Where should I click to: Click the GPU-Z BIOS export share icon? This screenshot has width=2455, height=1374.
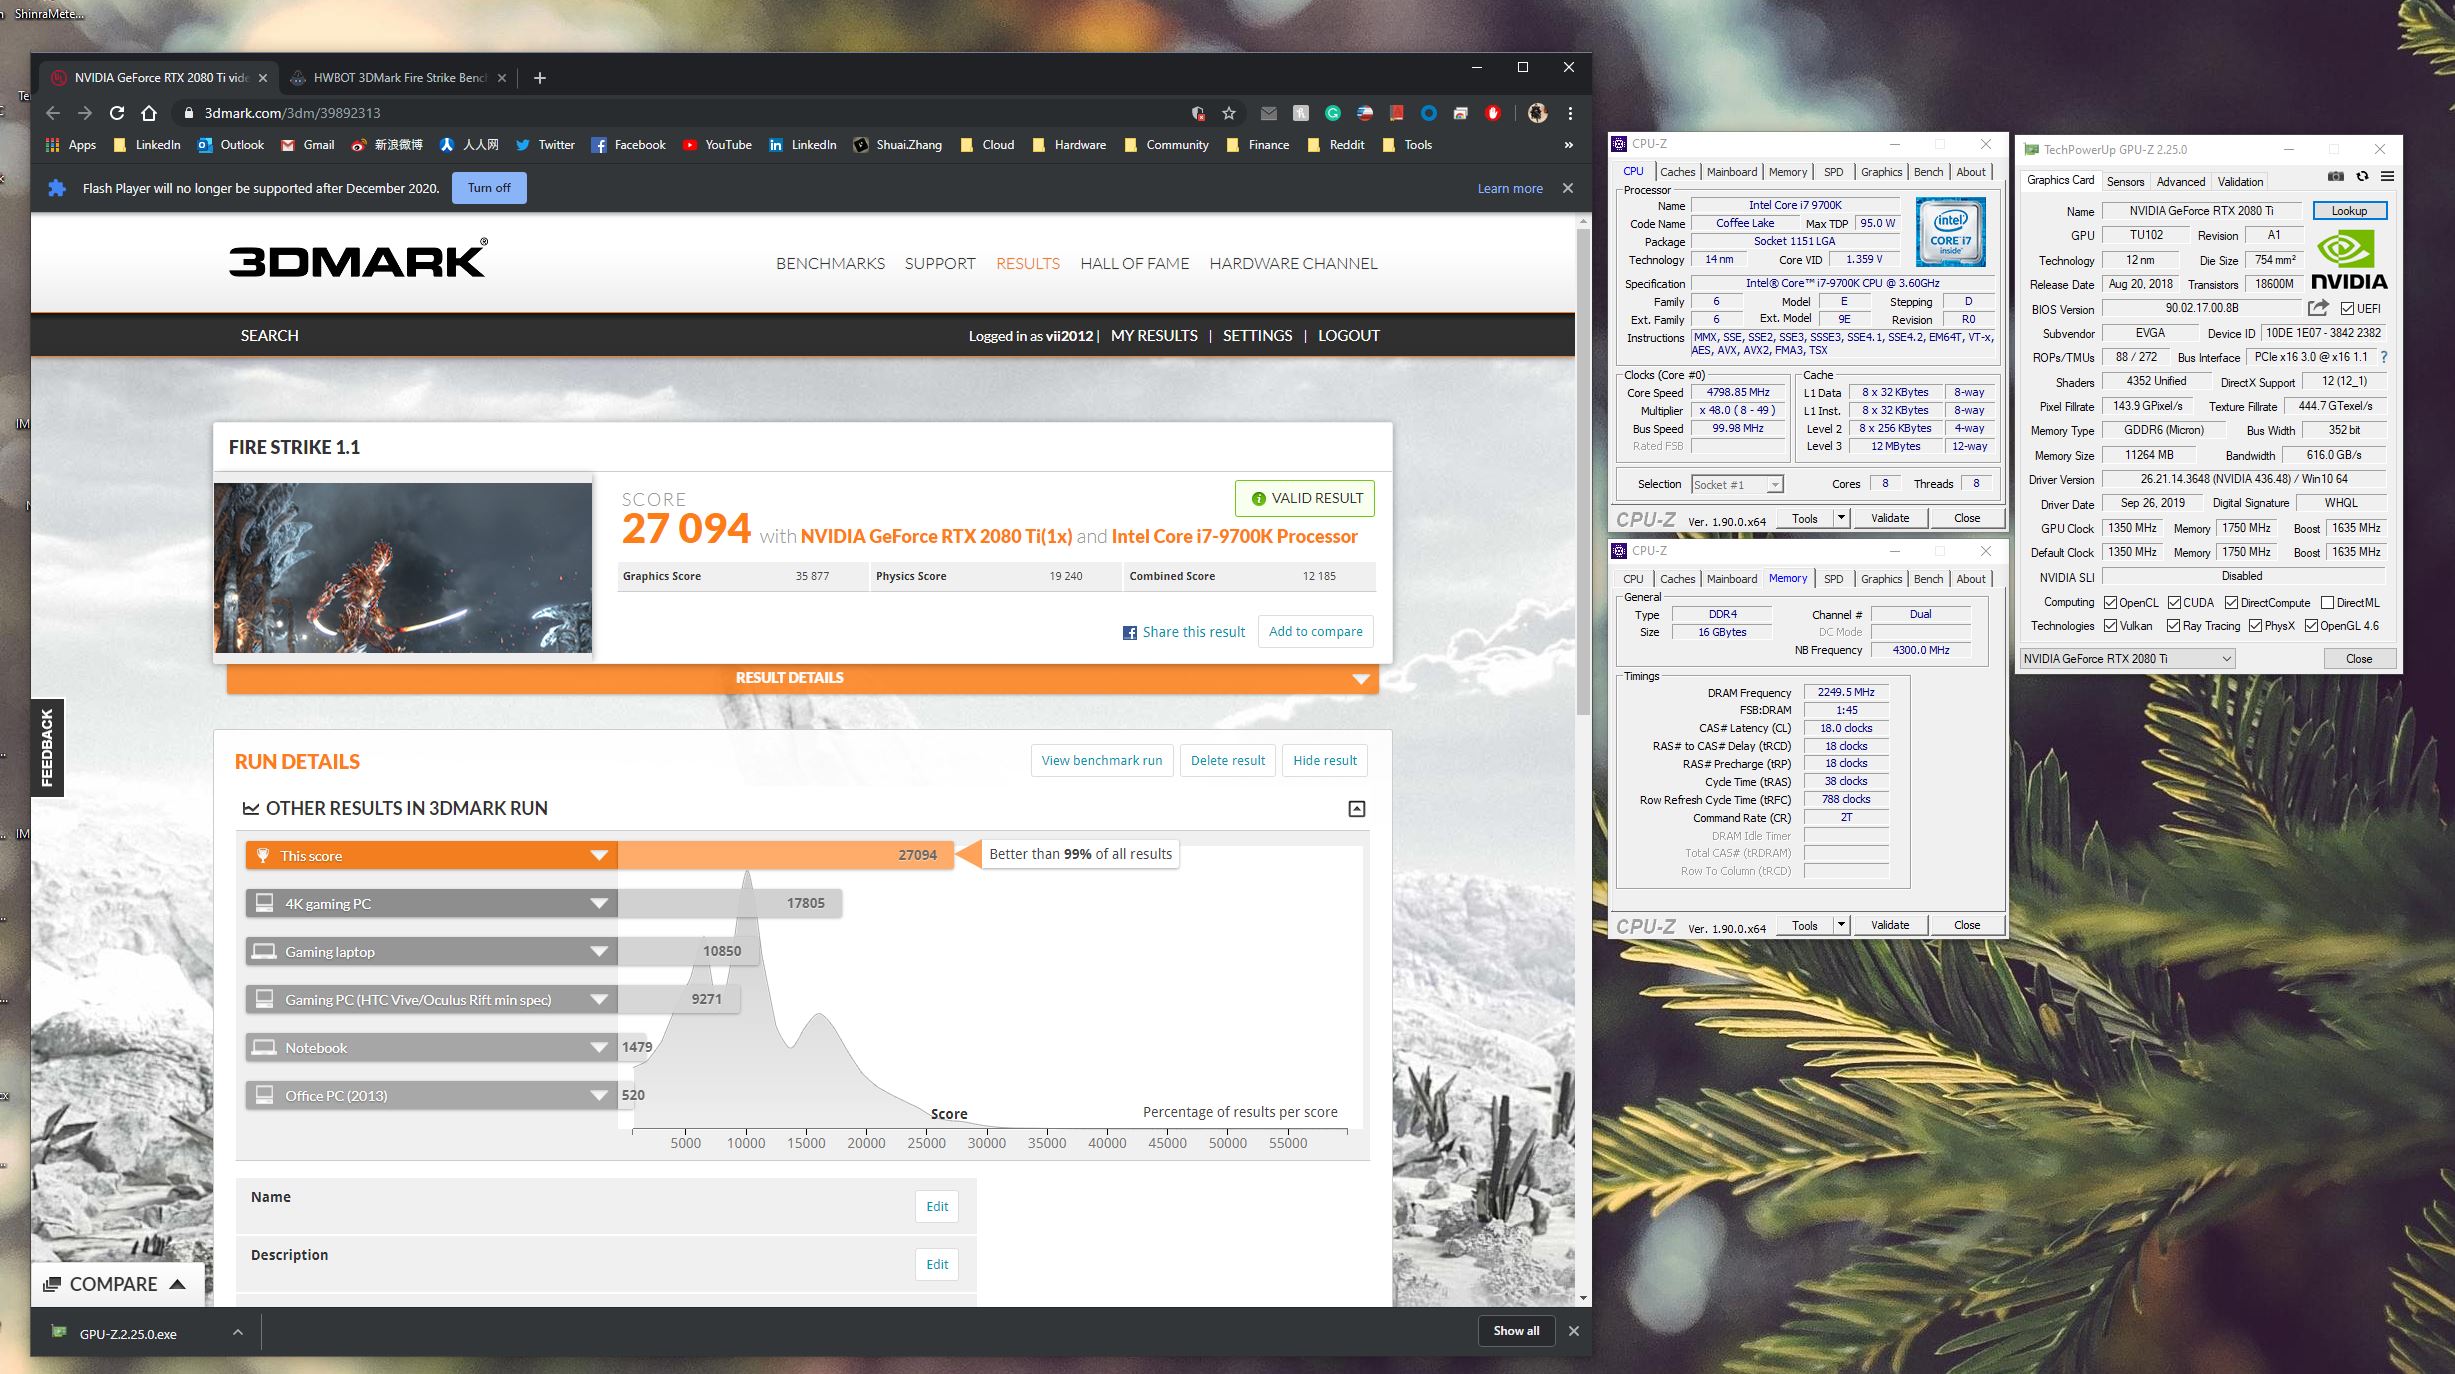pos(2318,308)
